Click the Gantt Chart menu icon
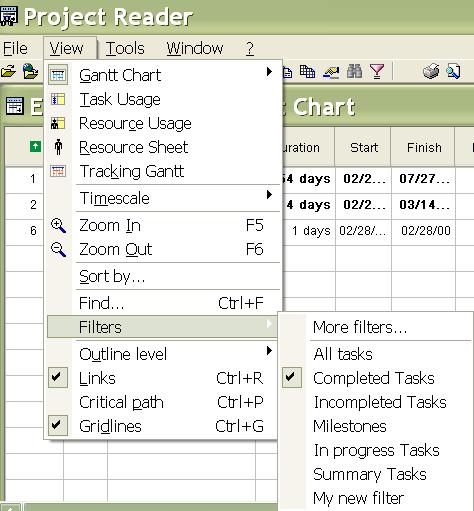The width and height of the screenshot is (474, 511). (58, 74)
